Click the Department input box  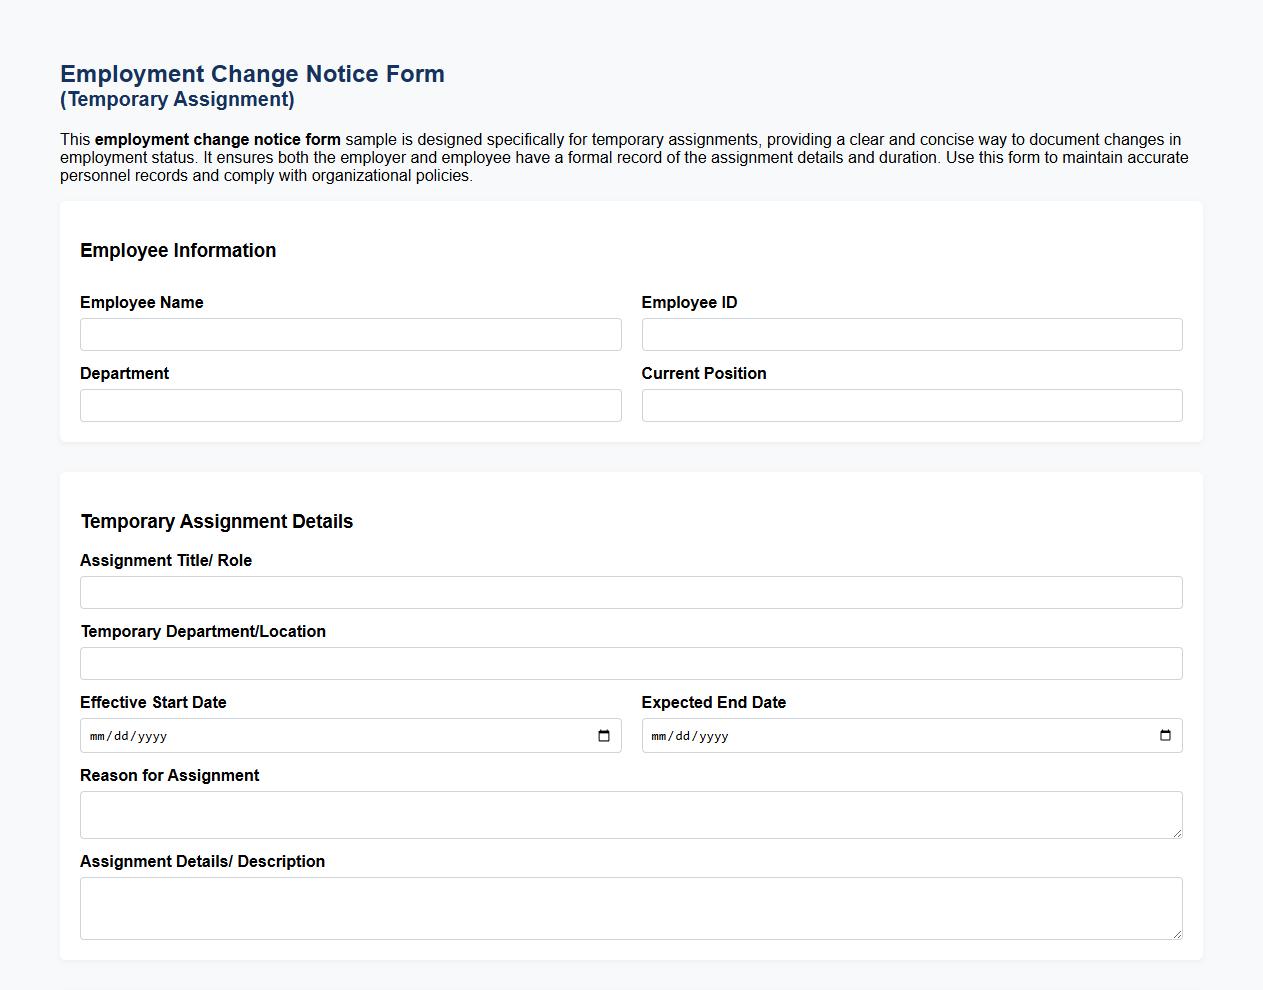350,405
